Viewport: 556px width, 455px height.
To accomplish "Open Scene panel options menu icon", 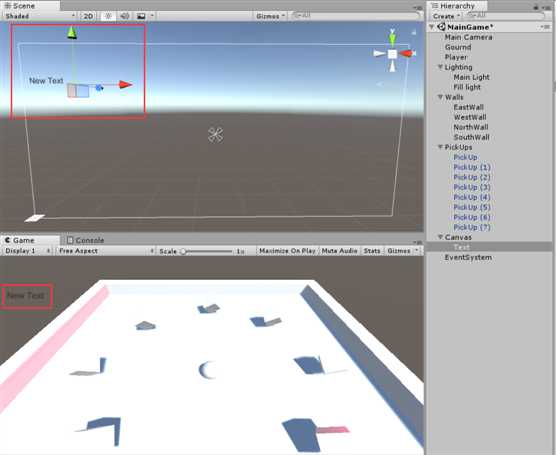I will pos(418,7).
